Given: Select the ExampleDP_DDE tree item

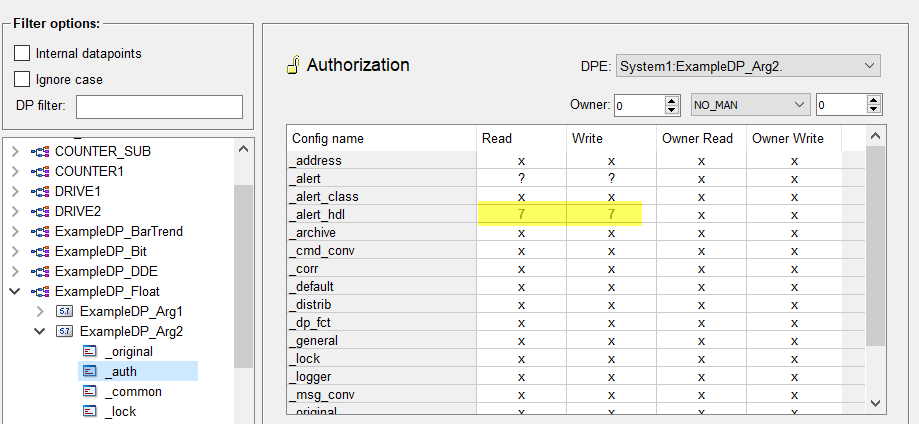Looking at the screenshot, I should point(106,271).
